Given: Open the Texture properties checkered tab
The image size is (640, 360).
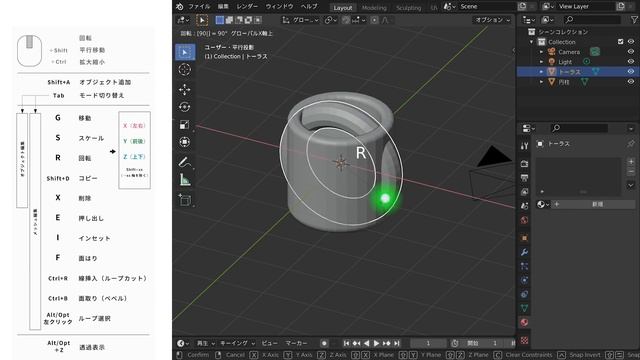Looking at the screenshot, I should (524, 340).
